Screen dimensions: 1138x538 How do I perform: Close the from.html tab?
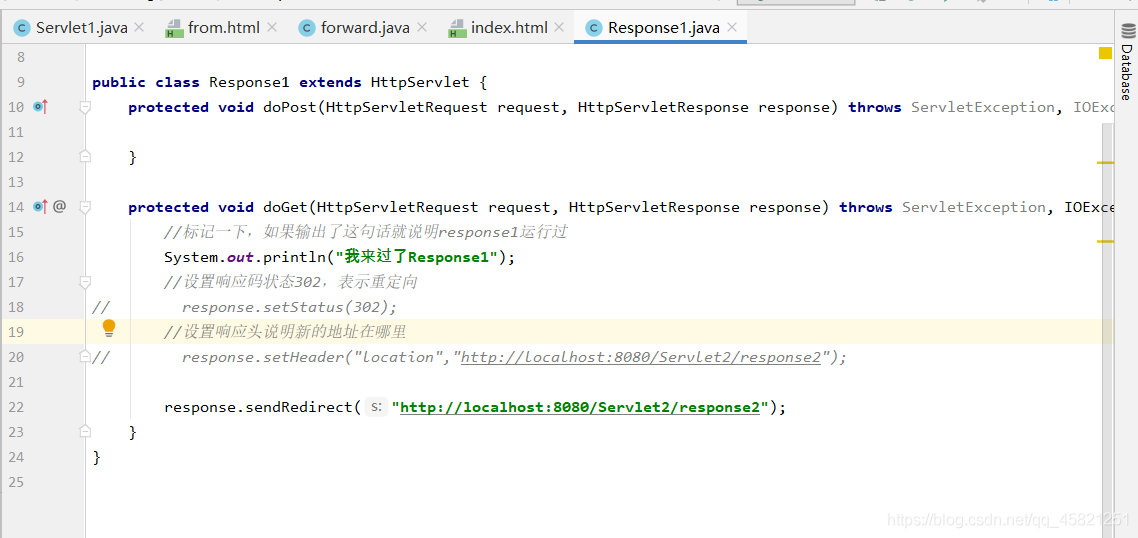tap(272, 28)
